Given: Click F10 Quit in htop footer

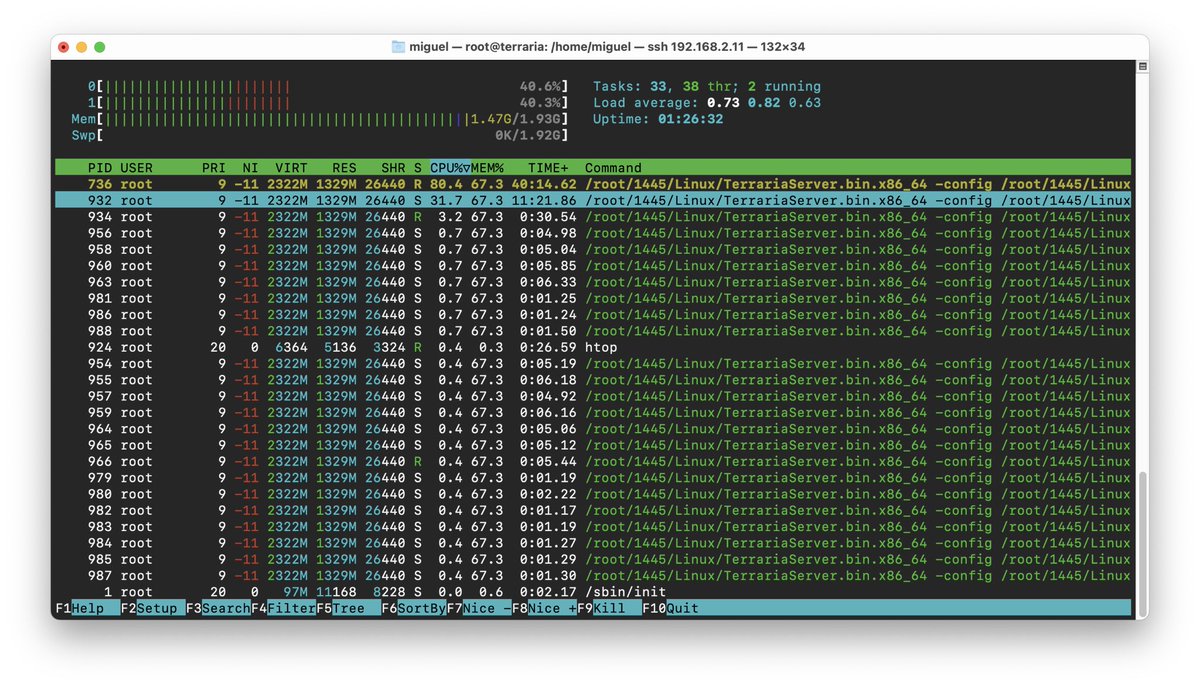Looking at the screenshot, I should (670, 608).
